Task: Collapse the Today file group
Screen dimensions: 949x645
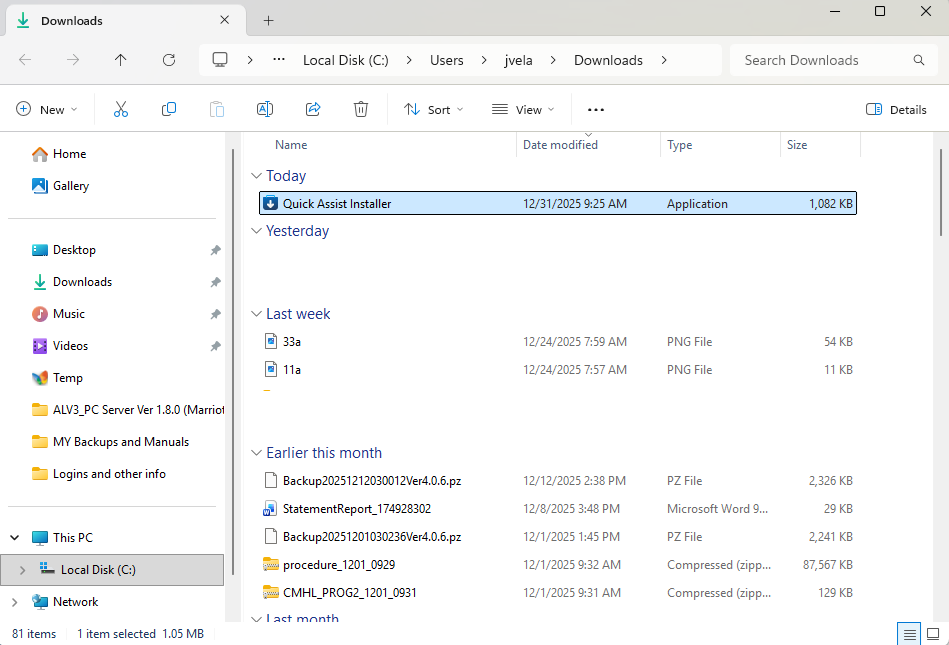Action: pos(256,176)
